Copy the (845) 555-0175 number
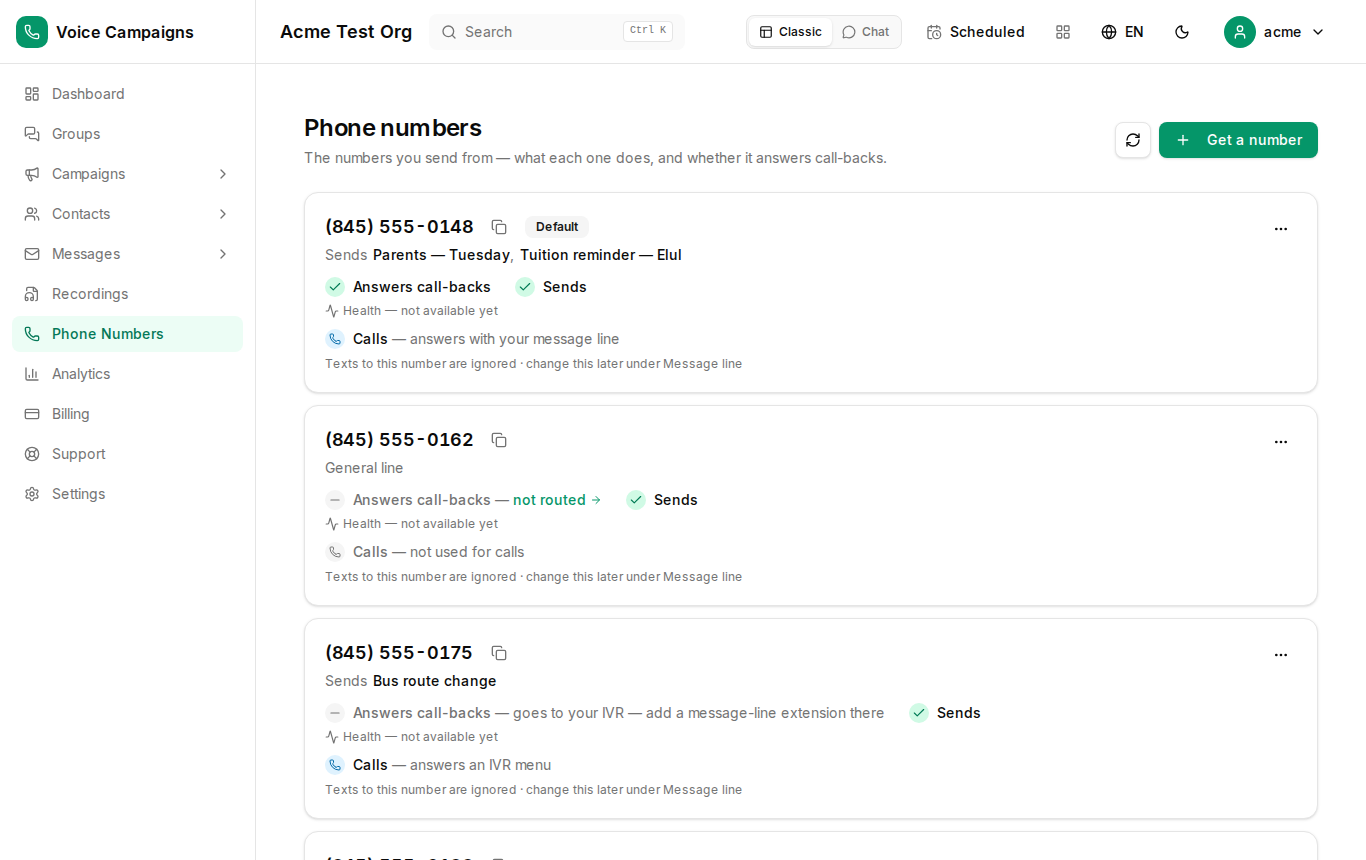The height and width of the screenshot is (860, 1366). [x=499, y=653]
